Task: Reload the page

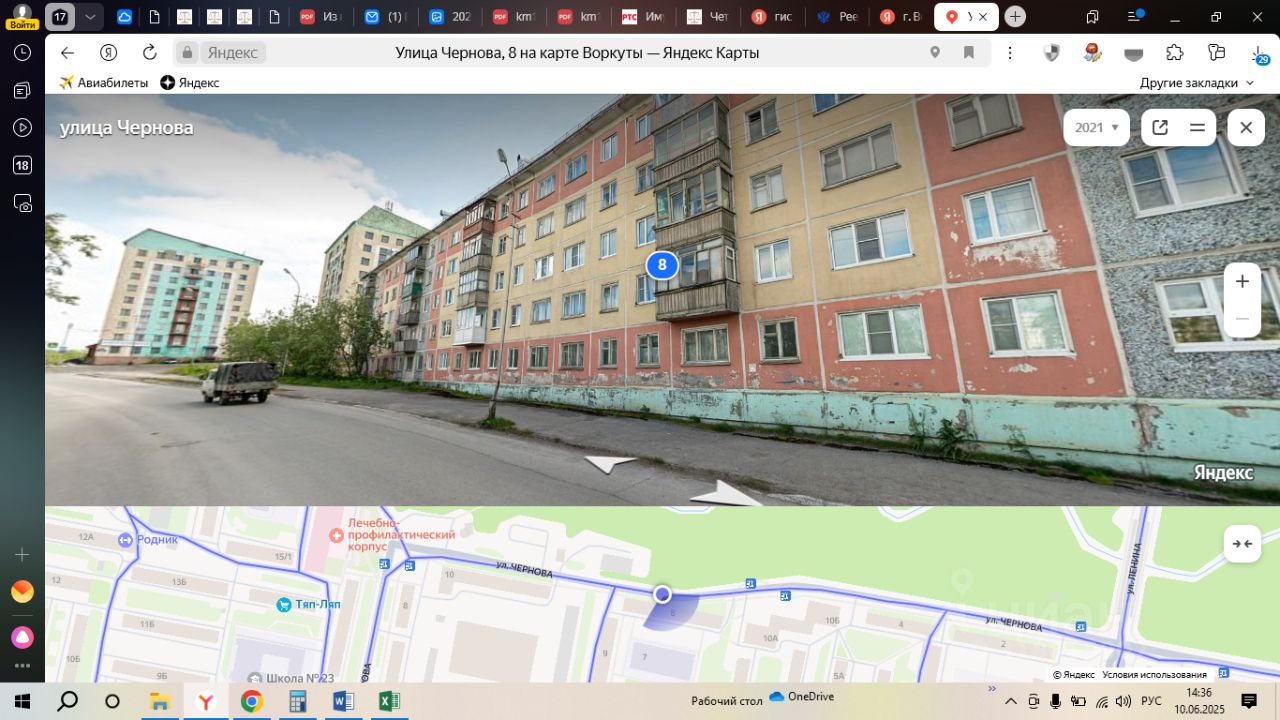Action: [150, 53]
